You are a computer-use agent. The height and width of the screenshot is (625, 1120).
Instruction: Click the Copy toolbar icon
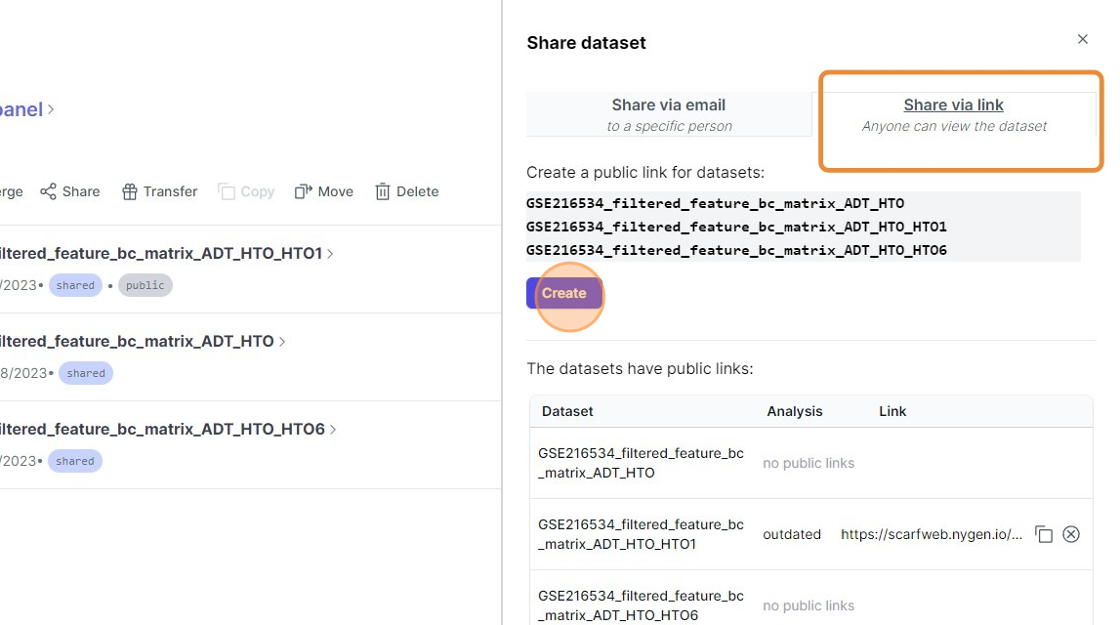click(x=227, y=192)
